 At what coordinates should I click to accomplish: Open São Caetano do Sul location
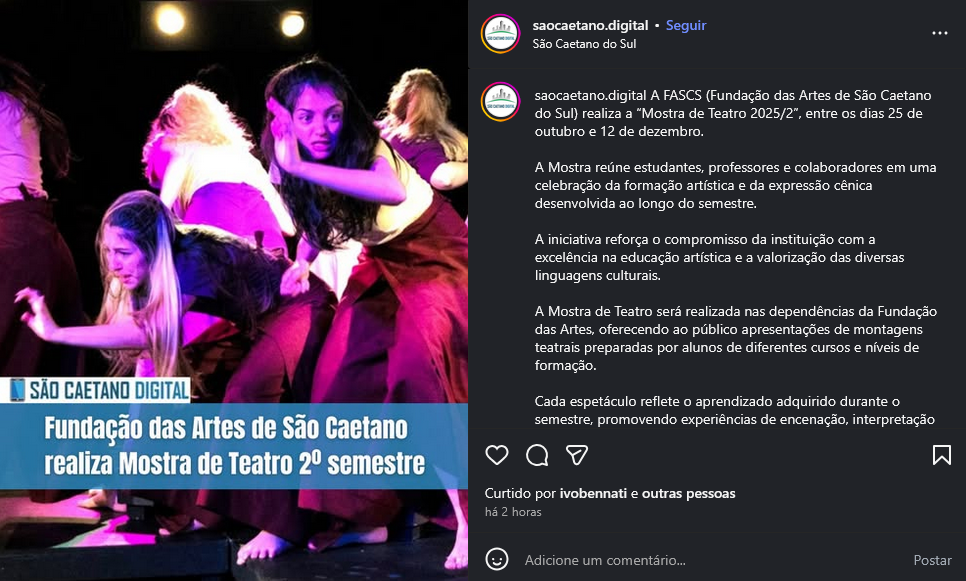coord(584,44)
